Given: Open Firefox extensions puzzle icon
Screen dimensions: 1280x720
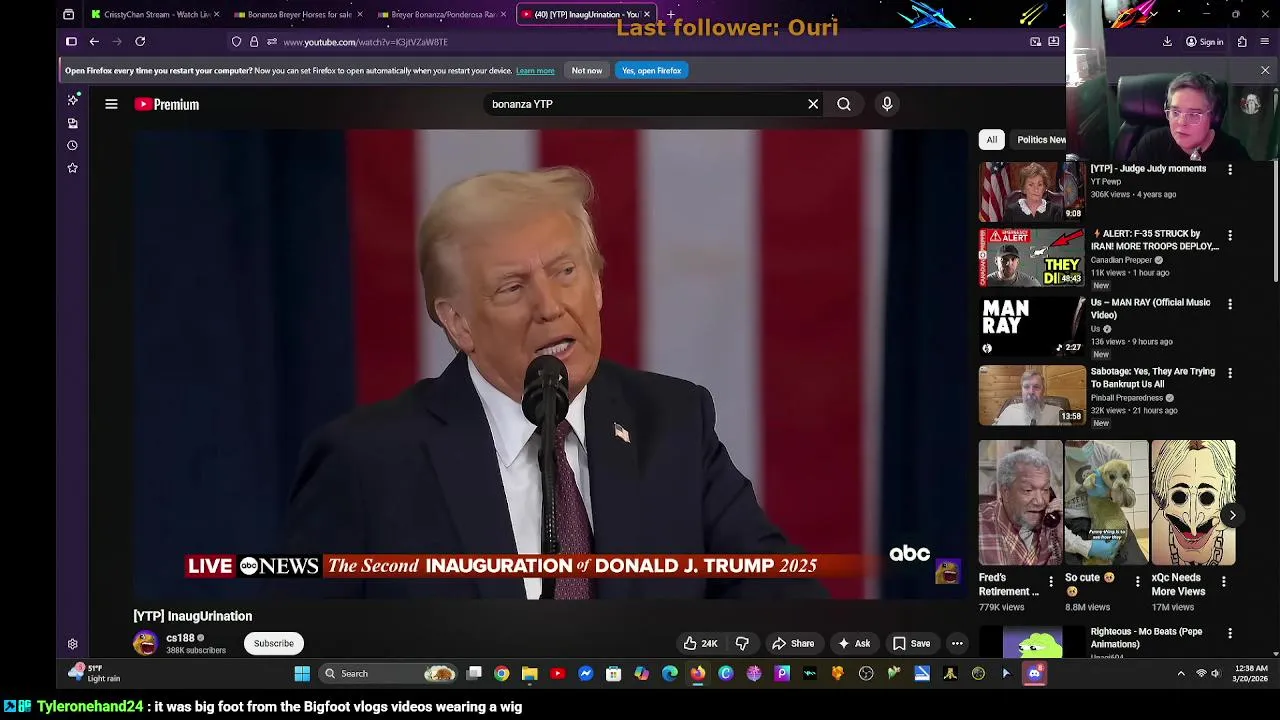Looking at the screenshot, I should pyautogui.click(x=1242, y=42).
